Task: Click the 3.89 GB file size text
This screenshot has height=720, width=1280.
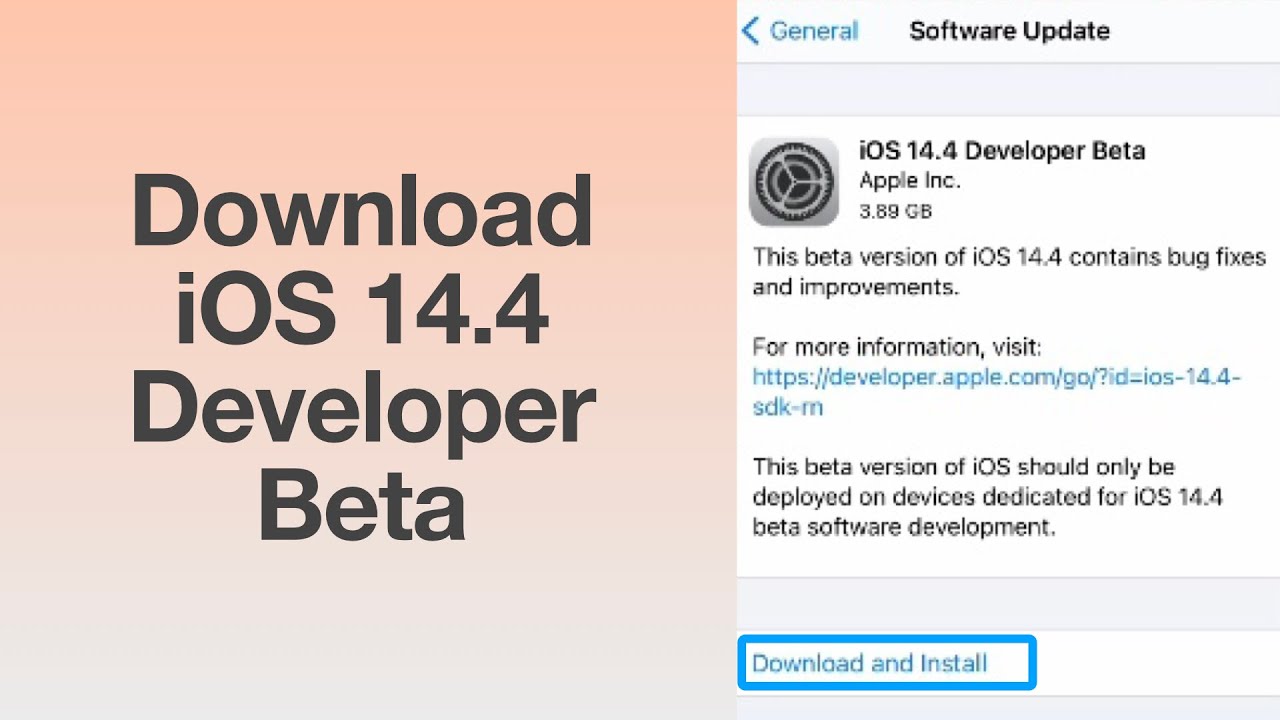Action: tap(895, 211)
